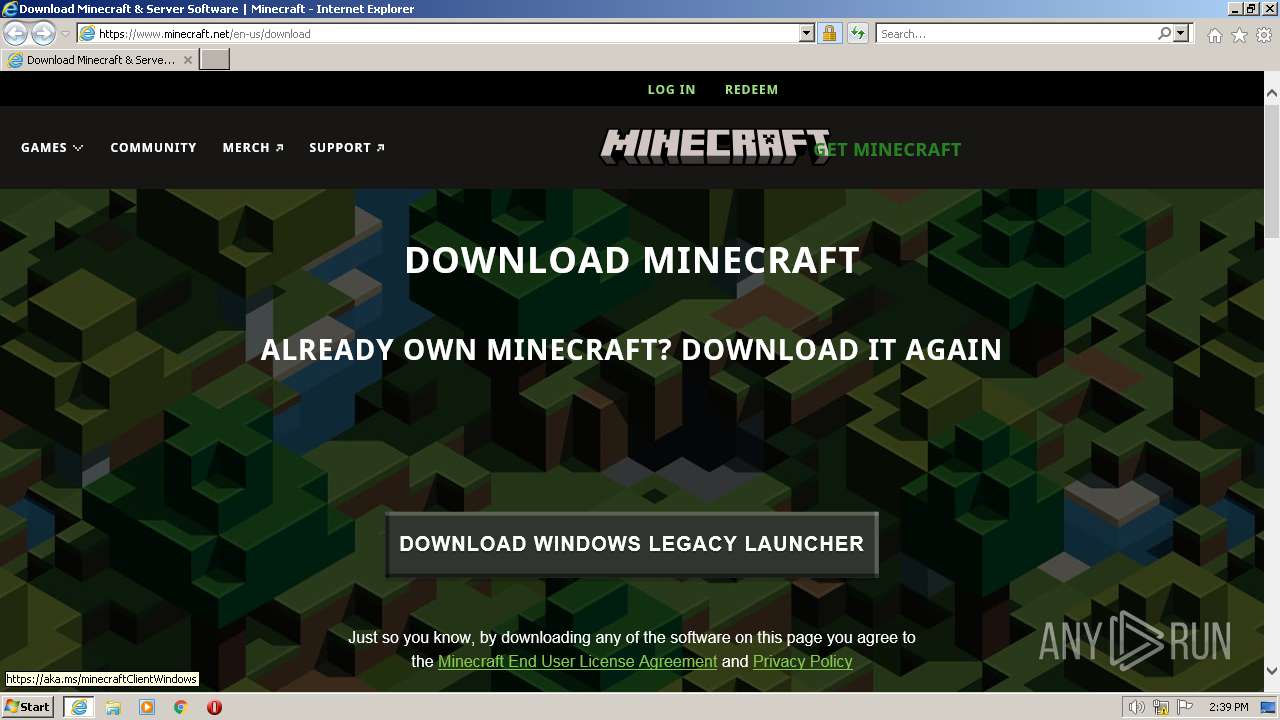1280x720 pixels.
Task: Click the Home icon
Action: (x=1214, y=35)
